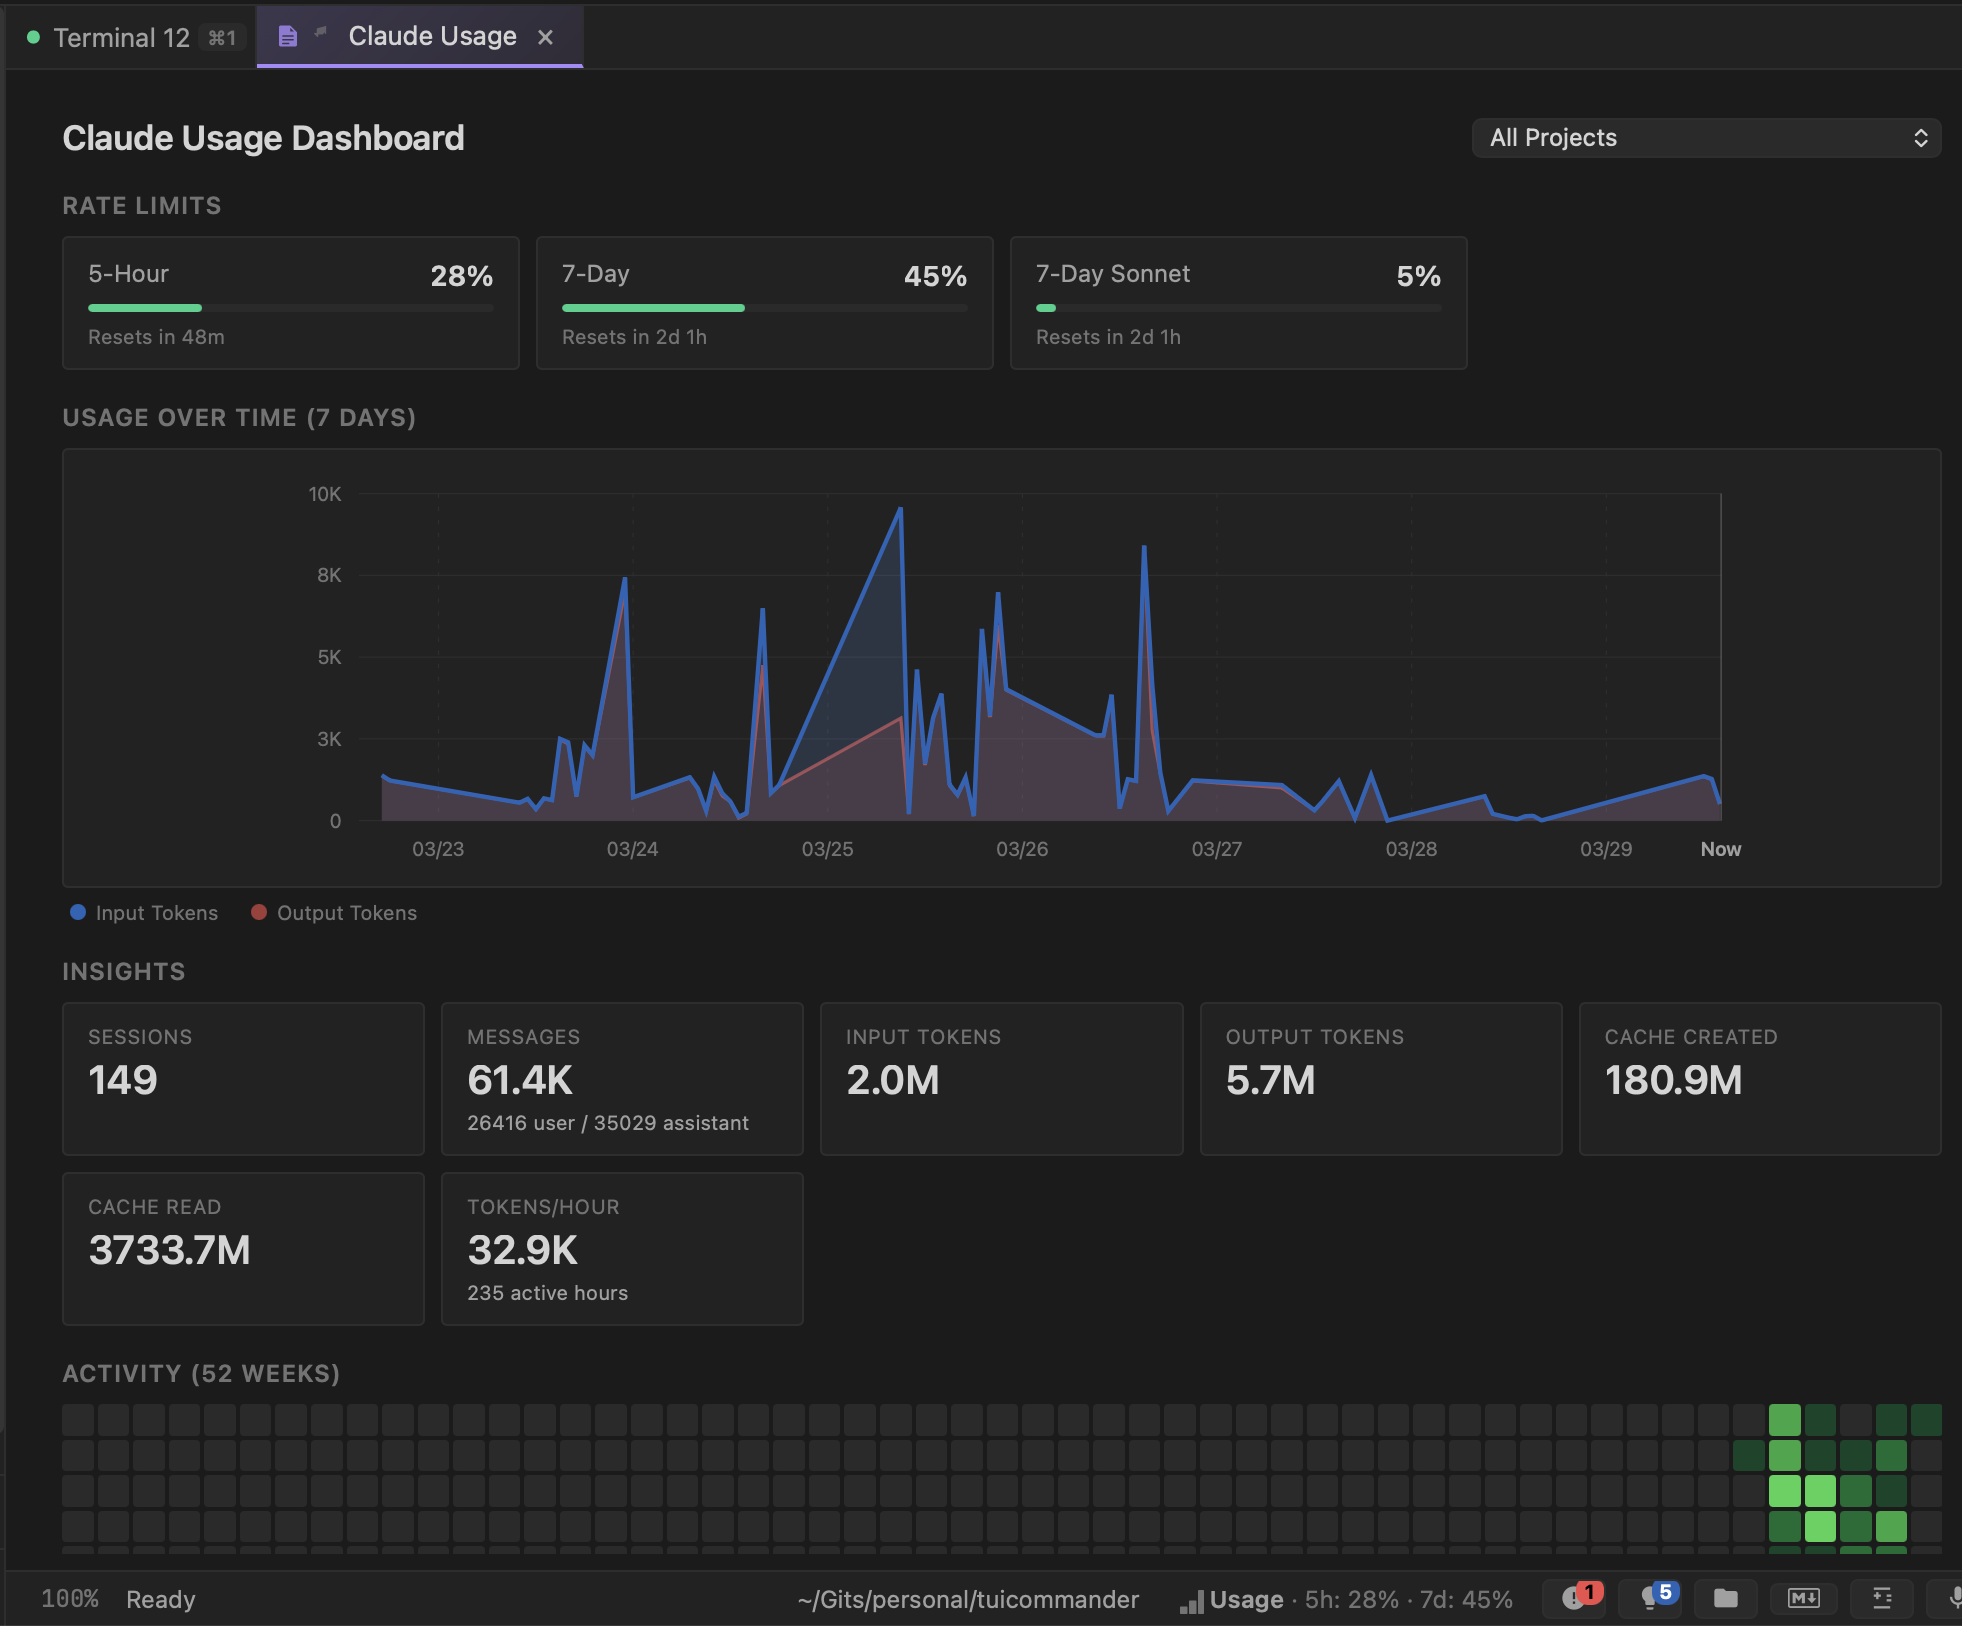Screen dimensions: 1962x1626
Task: Click the ⌘1 shortcut badge on Terminal 12 tab
Action: click(222, 37)
